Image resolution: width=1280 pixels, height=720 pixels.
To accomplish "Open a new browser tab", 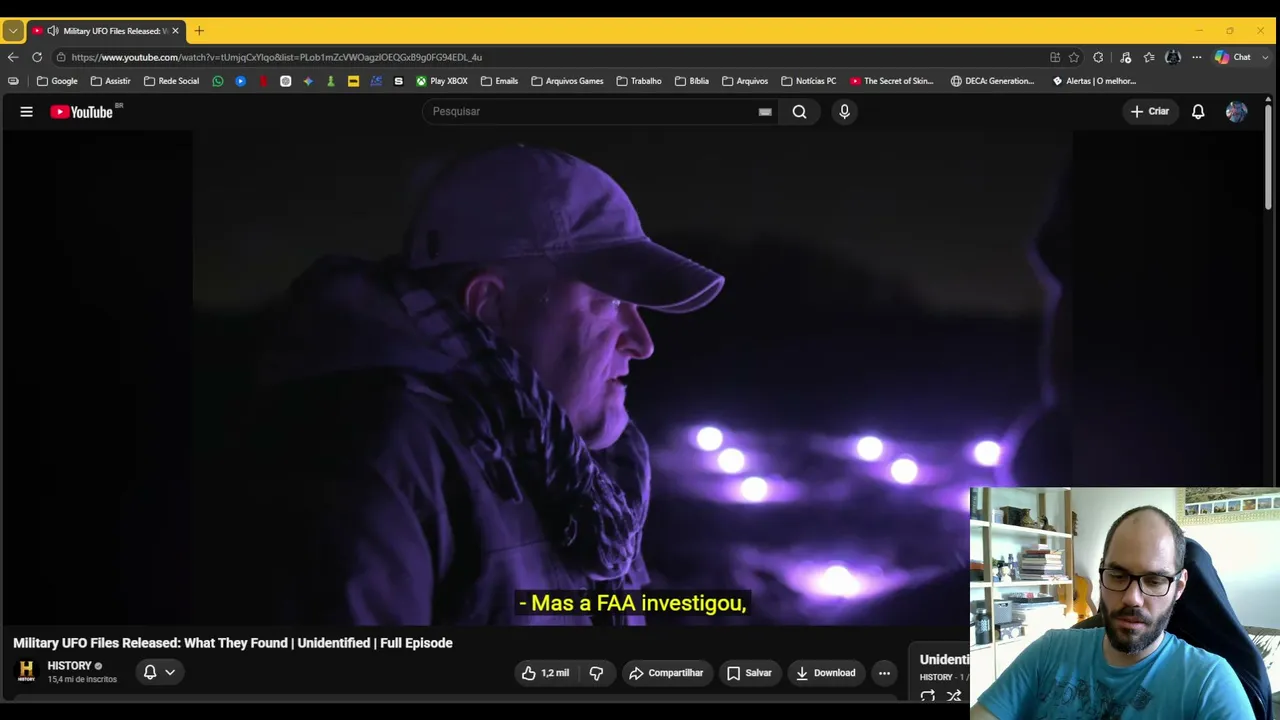I will click(199, 31).
